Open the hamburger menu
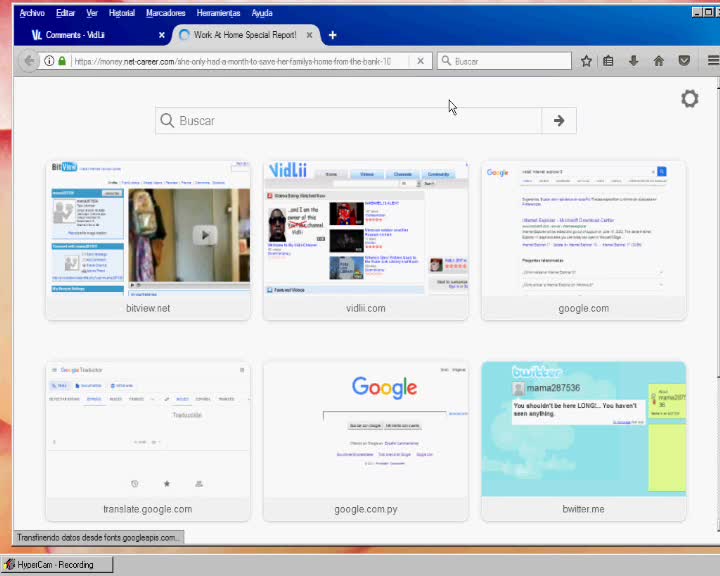Image resolution: width=720 pixels, height=576 pixels. pos(713,61)
